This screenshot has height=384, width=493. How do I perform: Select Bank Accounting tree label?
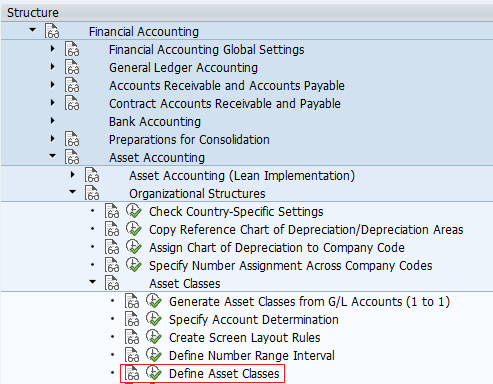click(x=155, y=122)
